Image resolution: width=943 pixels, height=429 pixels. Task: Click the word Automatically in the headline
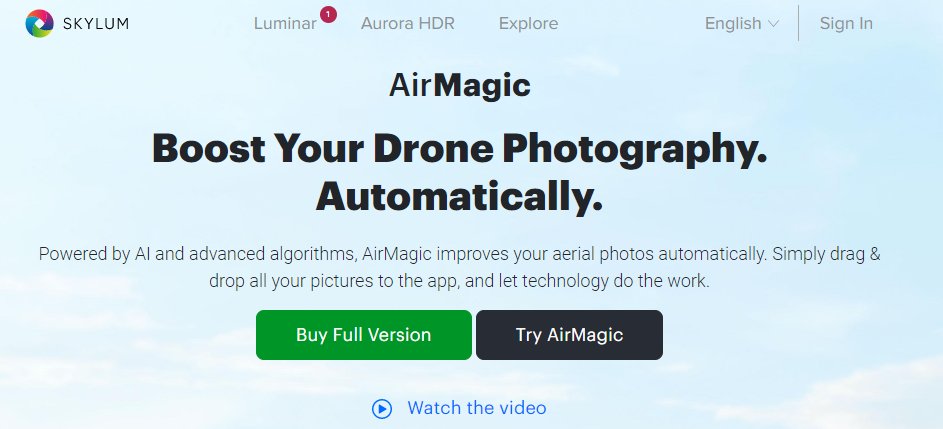(x=459, y=196)
